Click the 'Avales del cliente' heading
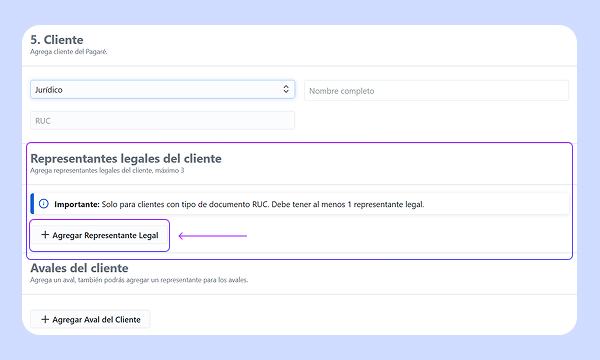 [x=79, y=268]
